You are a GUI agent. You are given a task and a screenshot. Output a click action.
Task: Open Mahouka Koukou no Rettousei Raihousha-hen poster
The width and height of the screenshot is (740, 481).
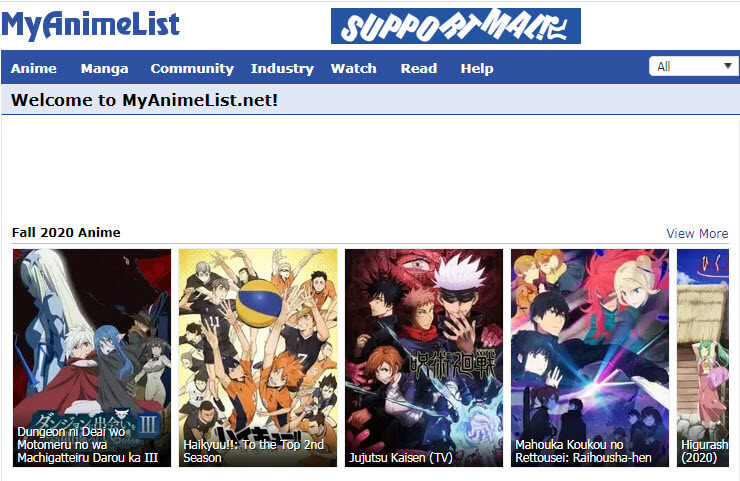tap(590, 358)
